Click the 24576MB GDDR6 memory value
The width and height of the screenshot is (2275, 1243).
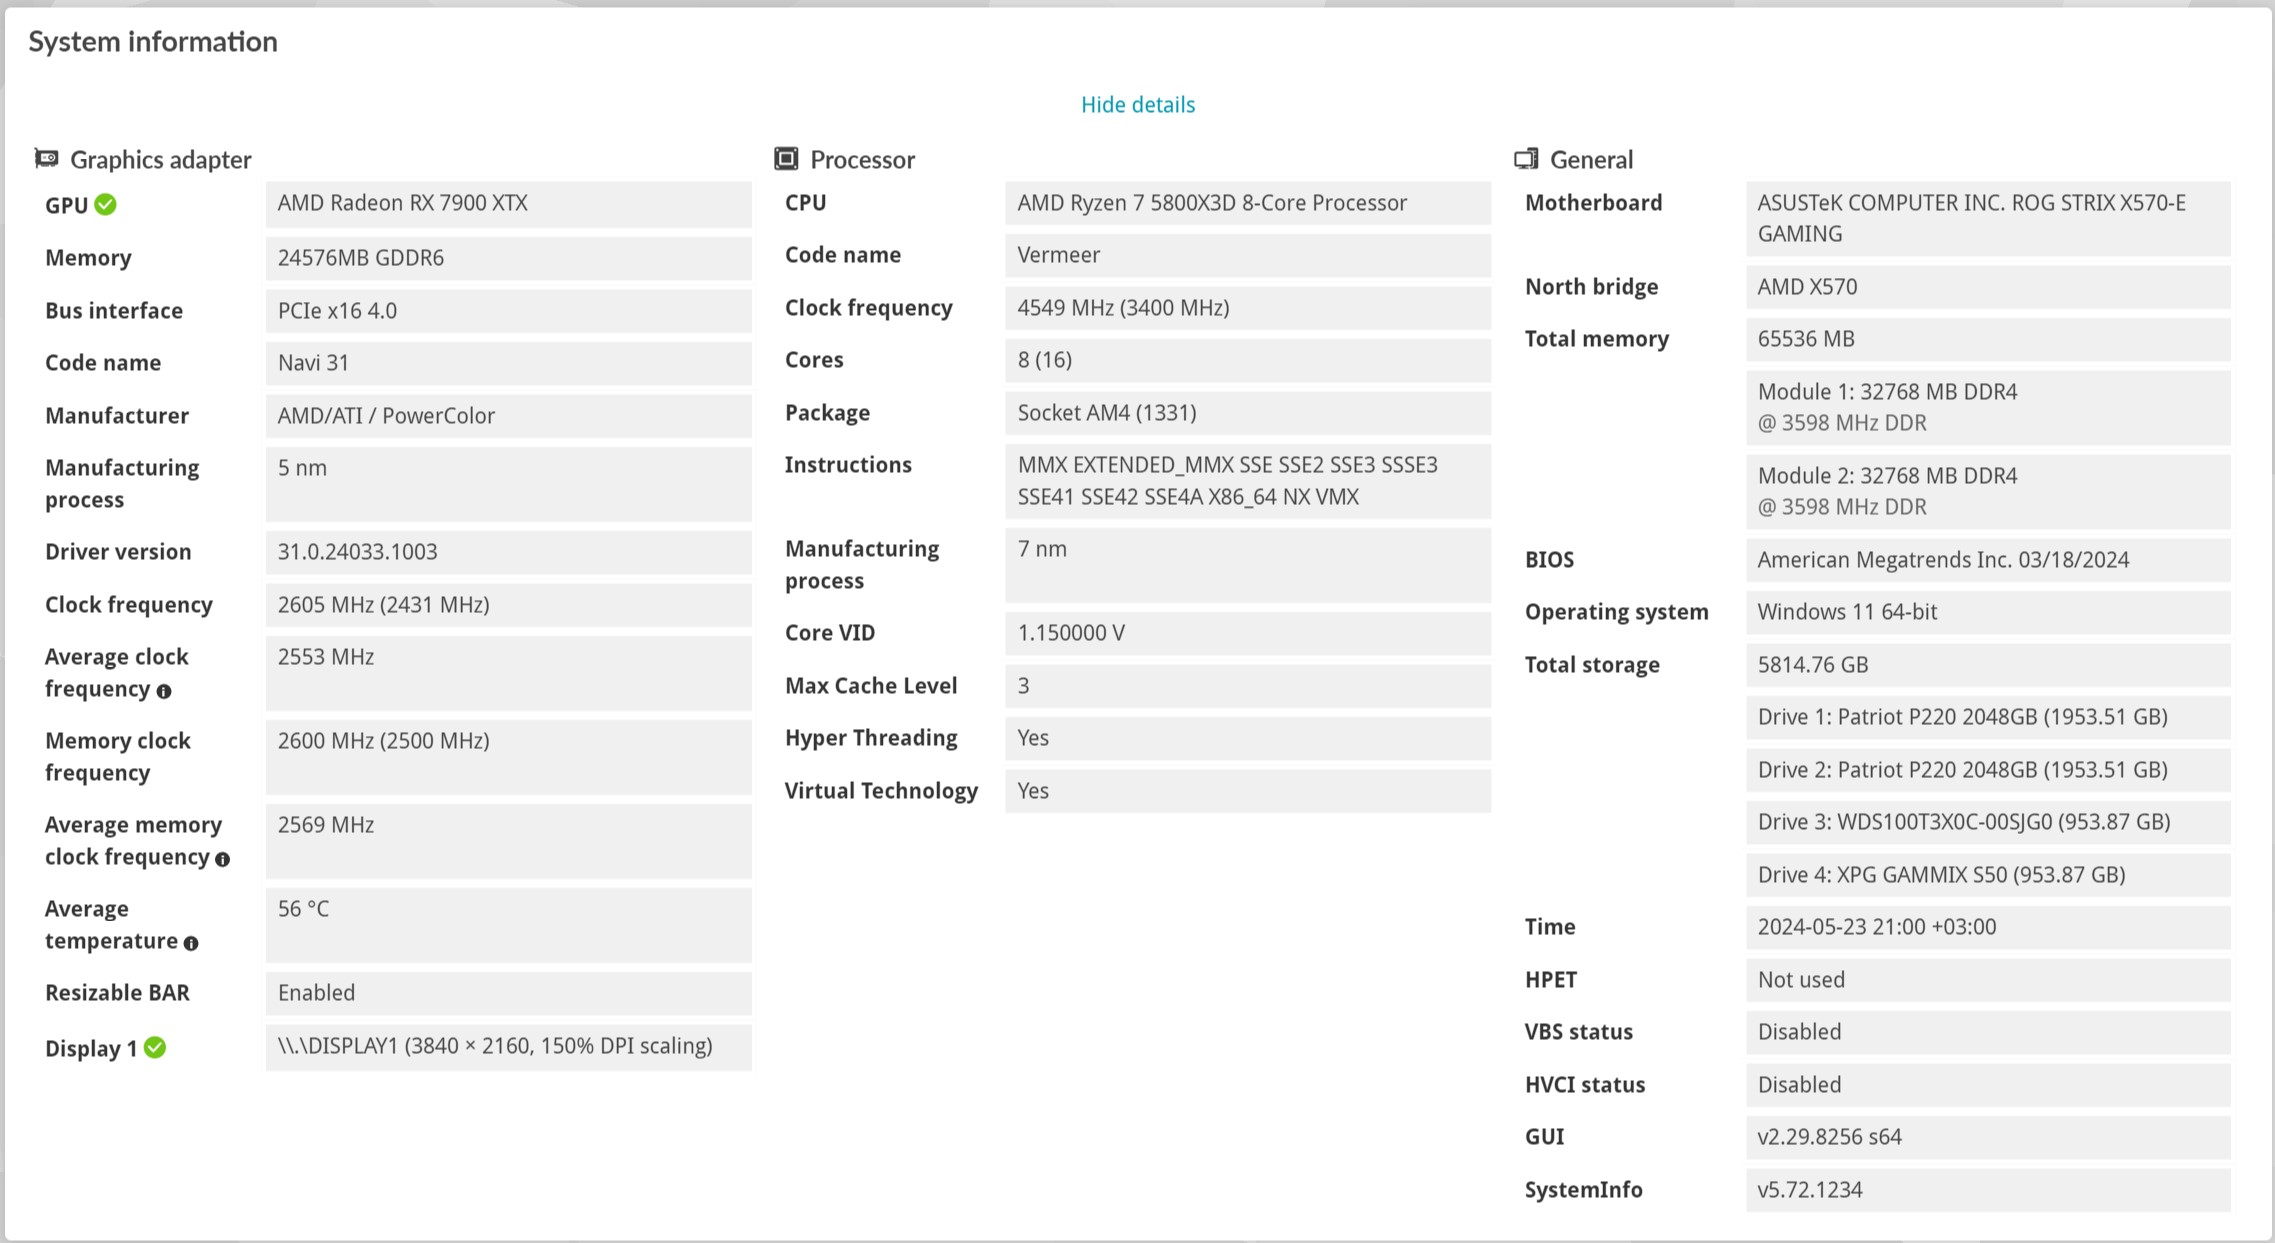click(508, 258)
